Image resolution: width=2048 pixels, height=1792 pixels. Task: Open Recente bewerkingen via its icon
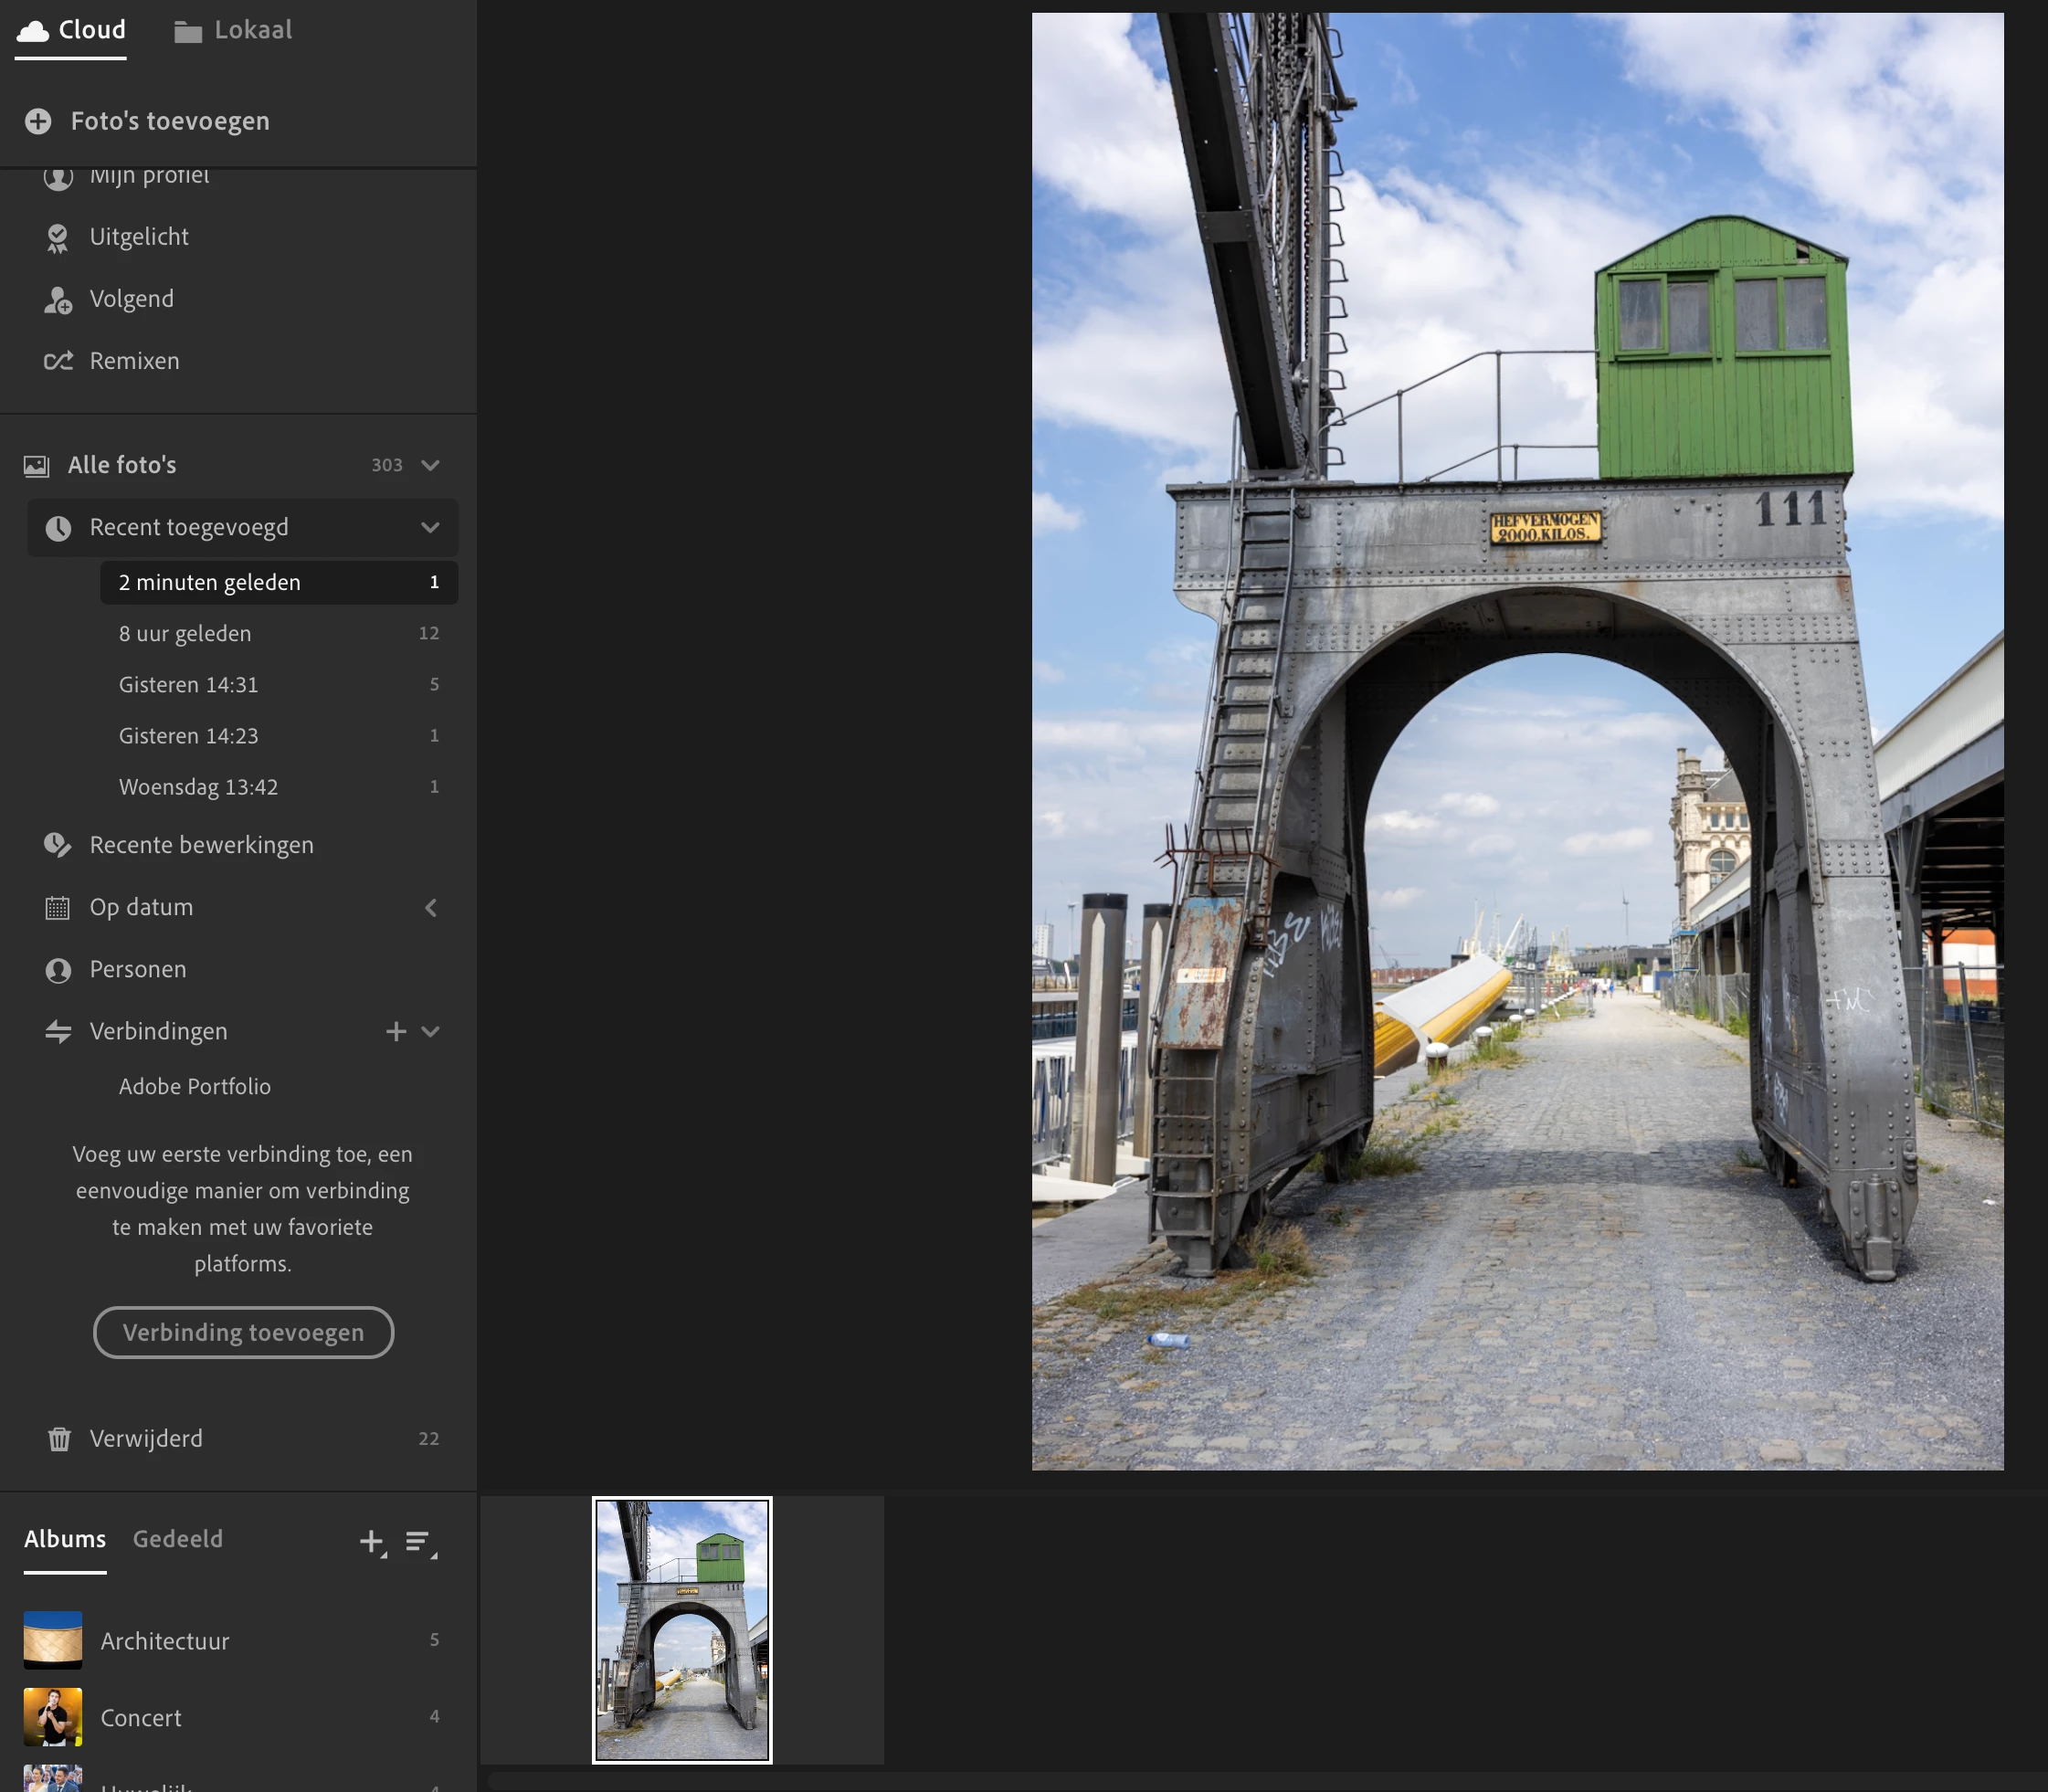point(58,845)
